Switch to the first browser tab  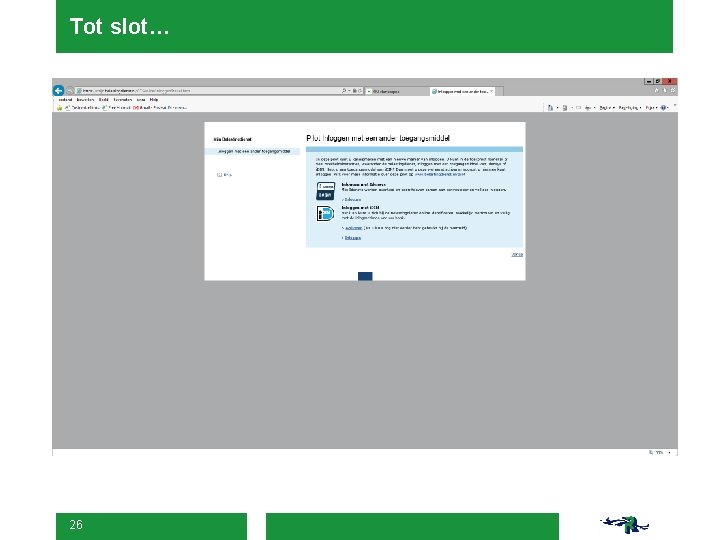pos(397,91)
